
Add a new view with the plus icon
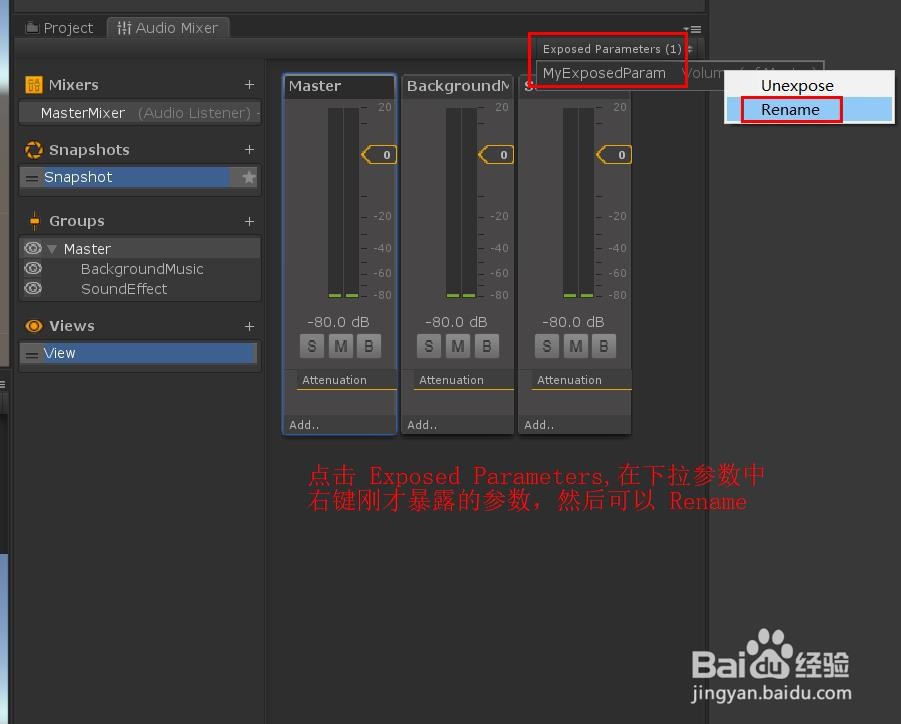click(x=249, y=326)
